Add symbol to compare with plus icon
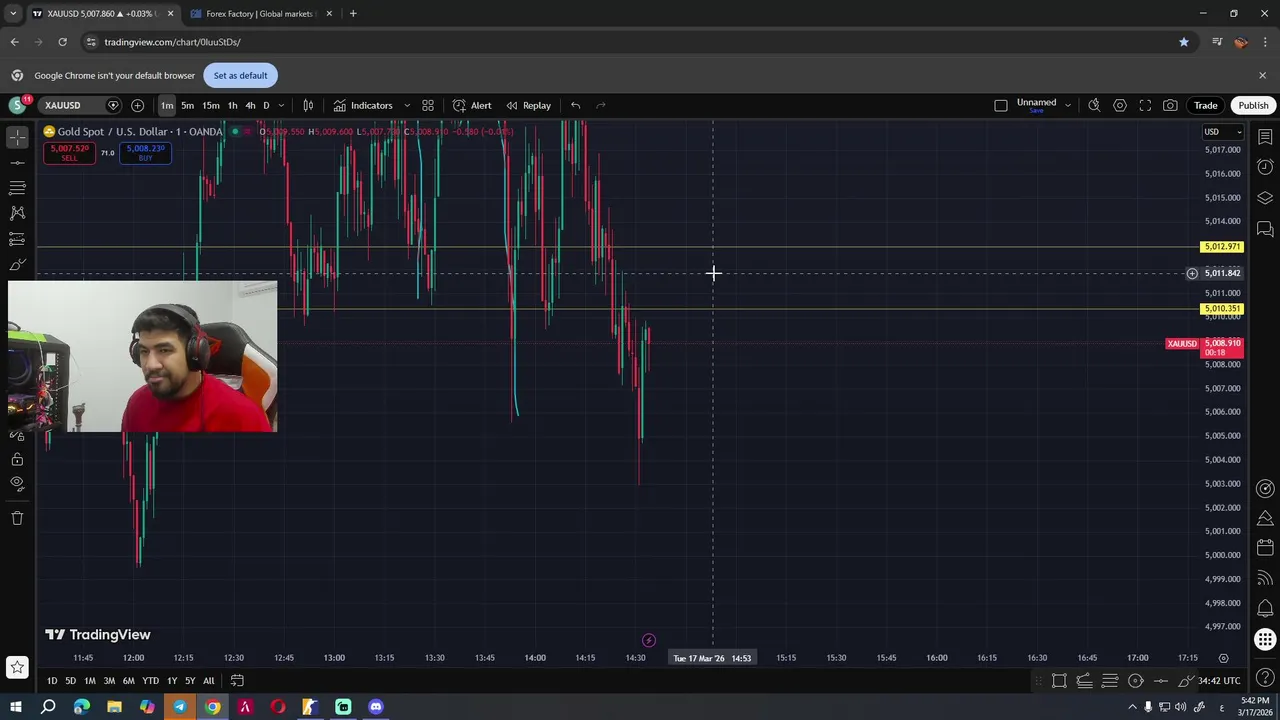 click(137, 105)
